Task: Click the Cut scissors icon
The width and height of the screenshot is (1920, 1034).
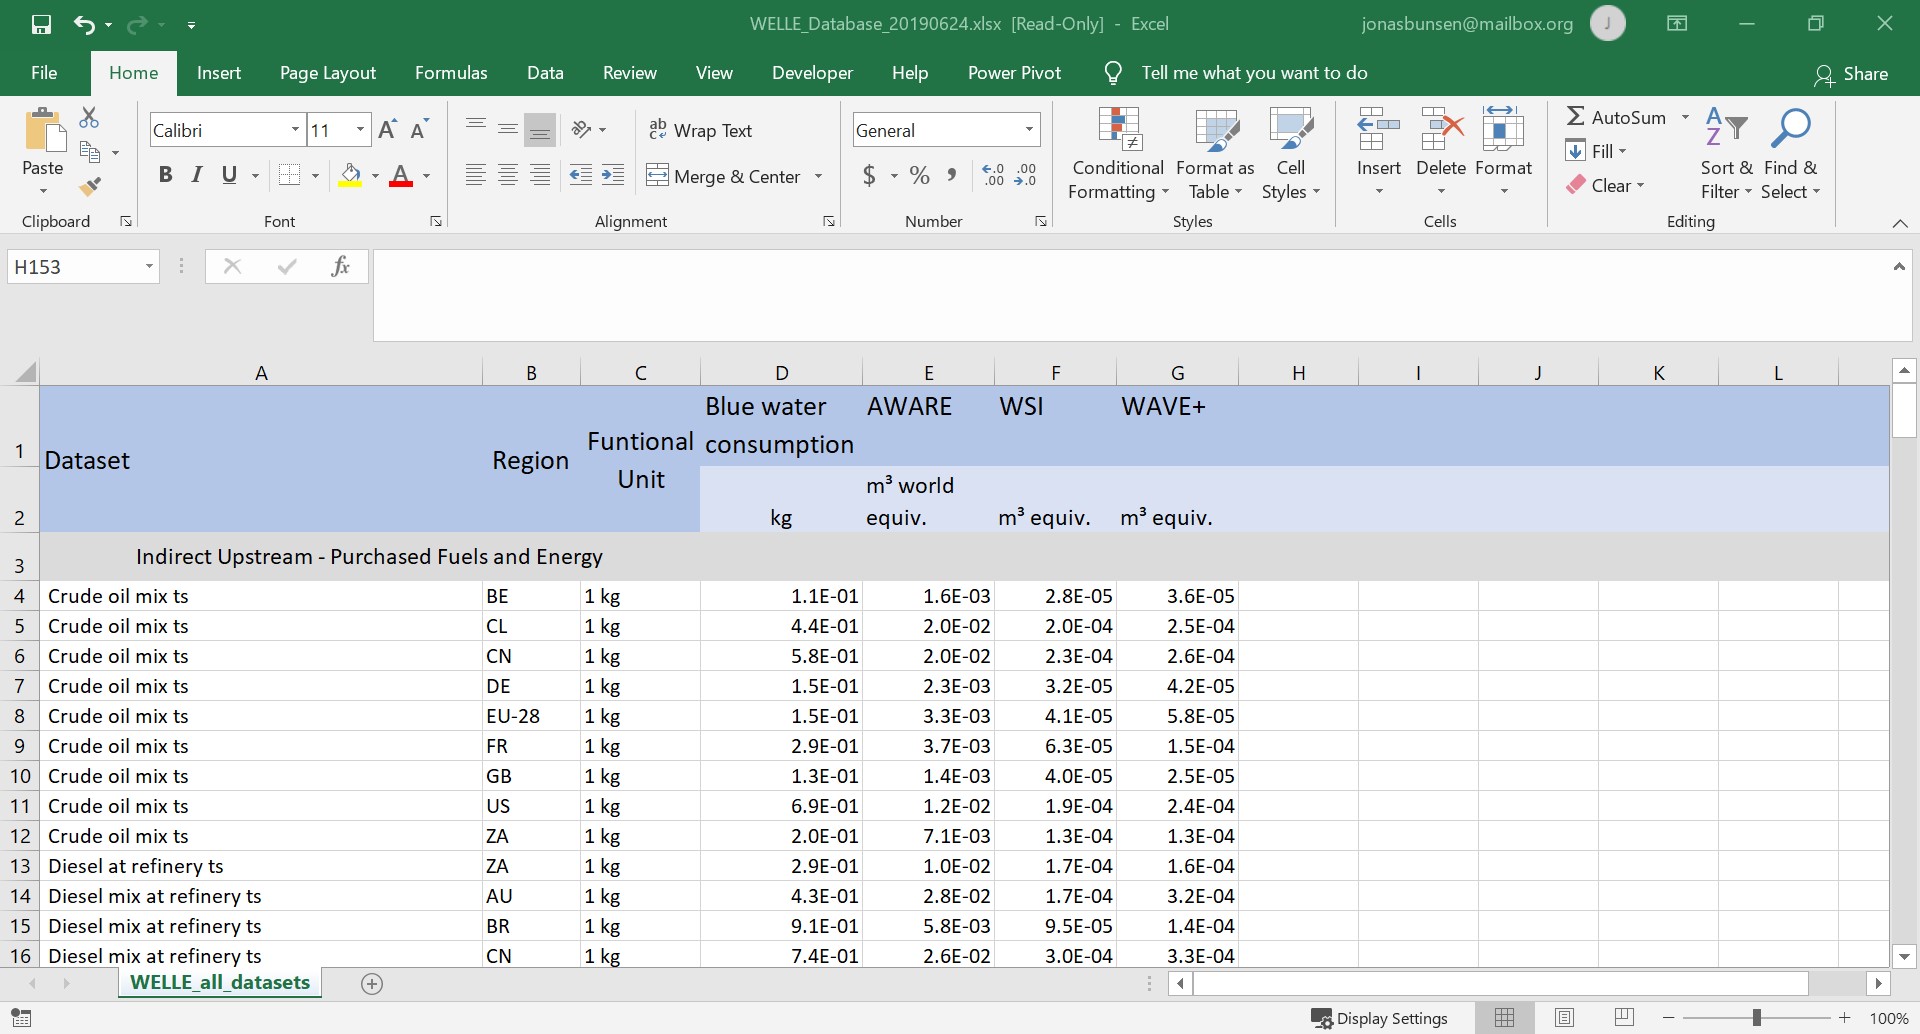Action: click(x=89, y=118)
